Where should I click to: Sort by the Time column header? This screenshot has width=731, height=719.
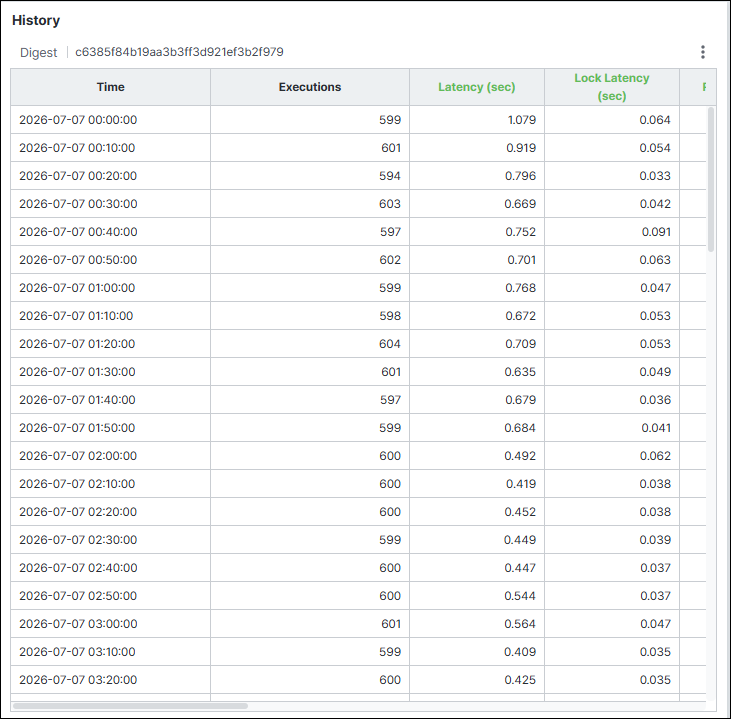coord(110,87)
